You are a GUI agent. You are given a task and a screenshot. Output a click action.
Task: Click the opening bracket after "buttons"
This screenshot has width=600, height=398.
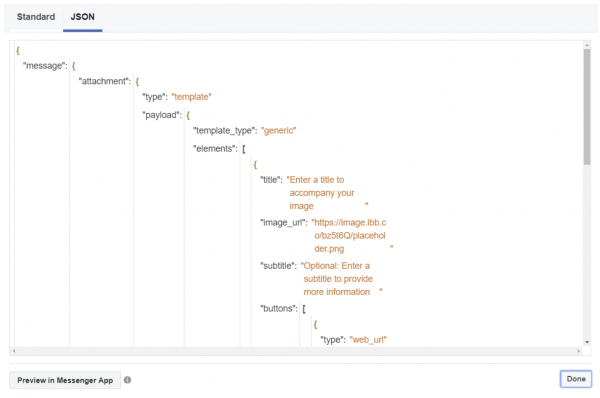pyautogui.click(x=304, y=308)
